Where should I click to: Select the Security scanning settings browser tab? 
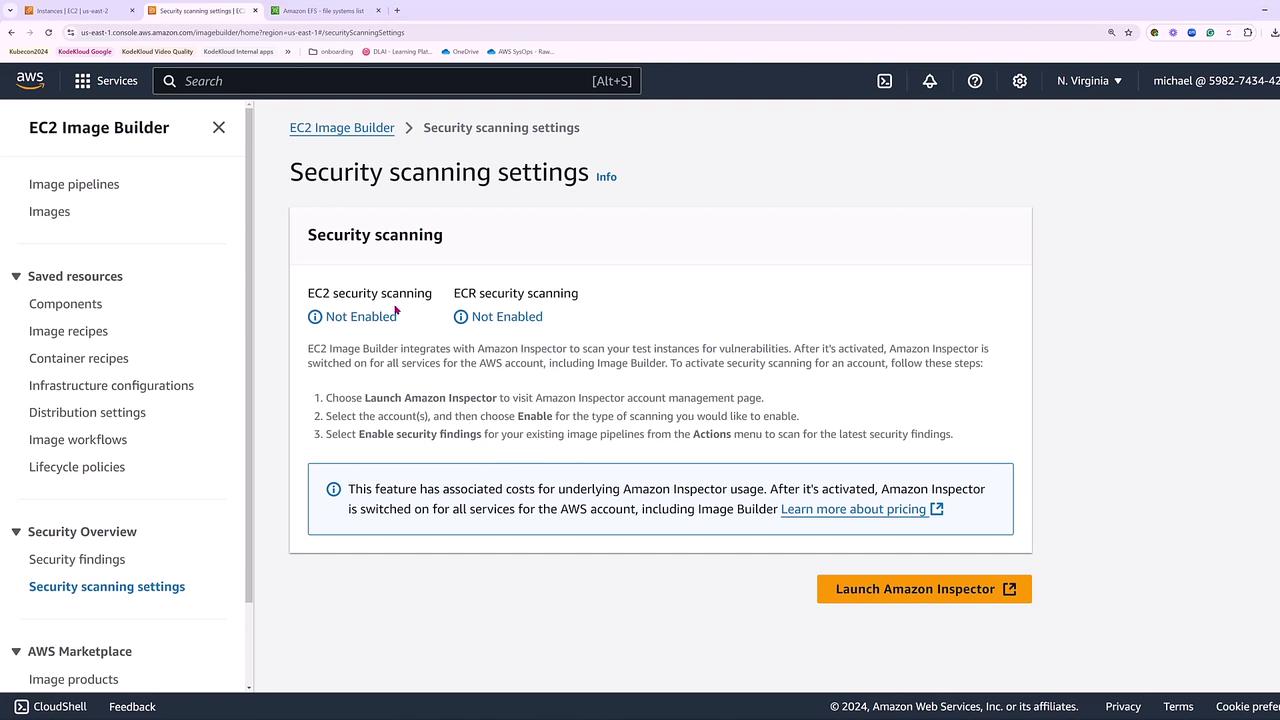[202, 11]
